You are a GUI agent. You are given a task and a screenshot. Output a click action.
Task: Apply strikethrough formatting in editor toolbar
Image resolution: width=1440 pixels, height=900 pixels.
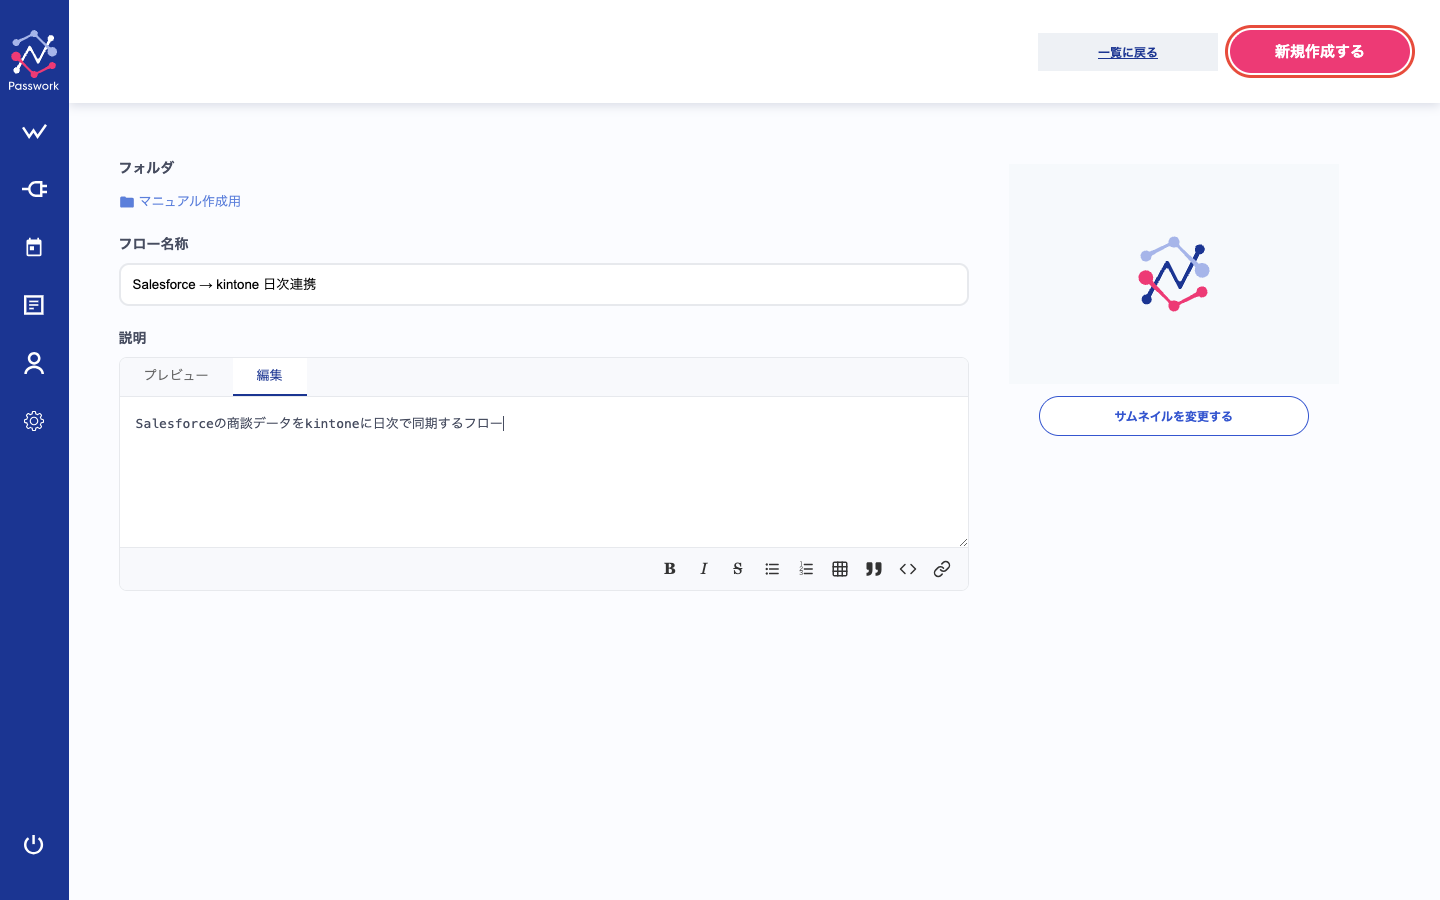738,569
